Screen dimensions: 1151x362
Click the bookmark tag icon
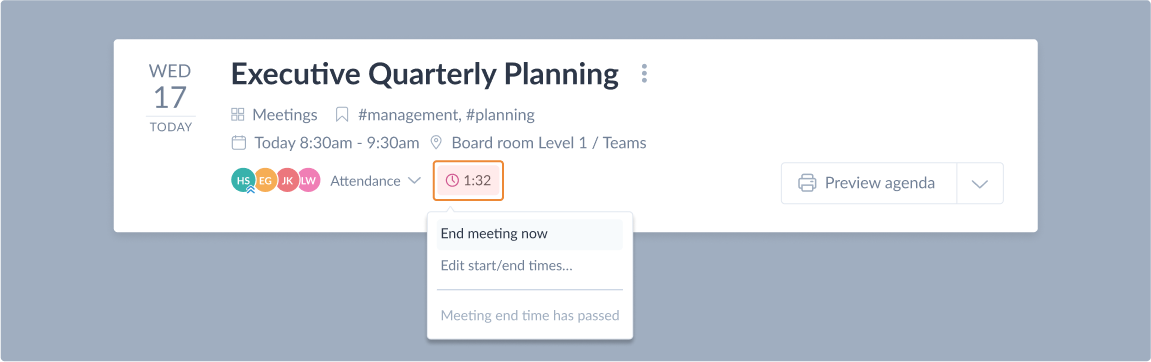pos(341,115)
